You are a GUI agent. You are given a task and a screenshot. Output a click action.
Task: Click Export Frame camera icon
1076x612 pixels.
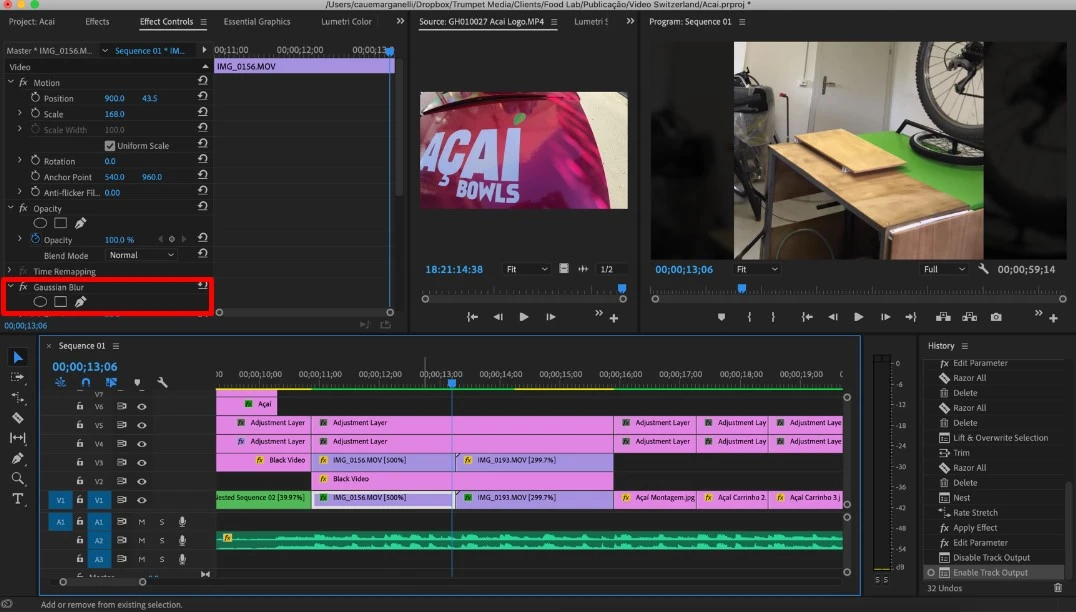click(996, 317)
